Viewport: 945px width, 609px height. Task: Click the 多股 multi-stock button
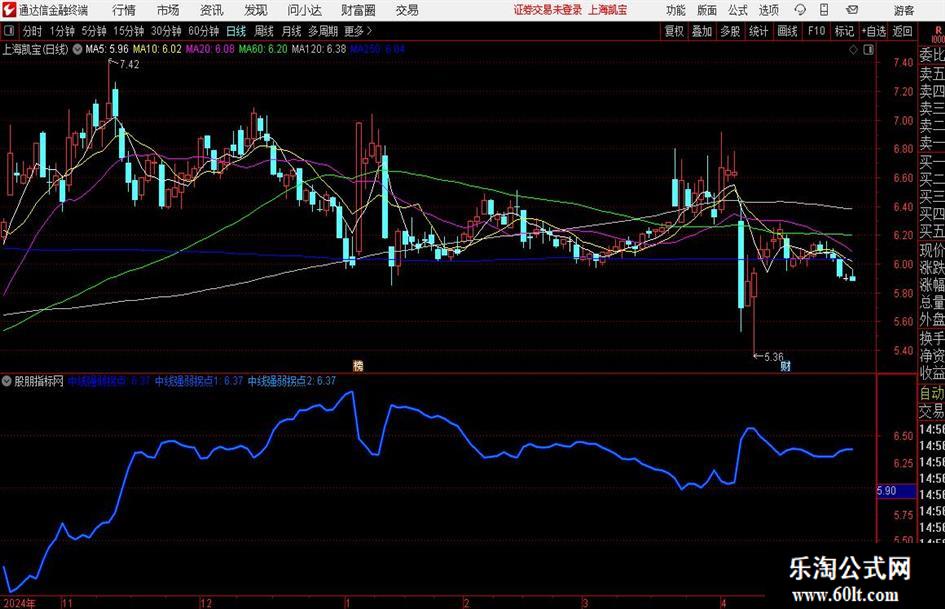[x=730, y=31]
